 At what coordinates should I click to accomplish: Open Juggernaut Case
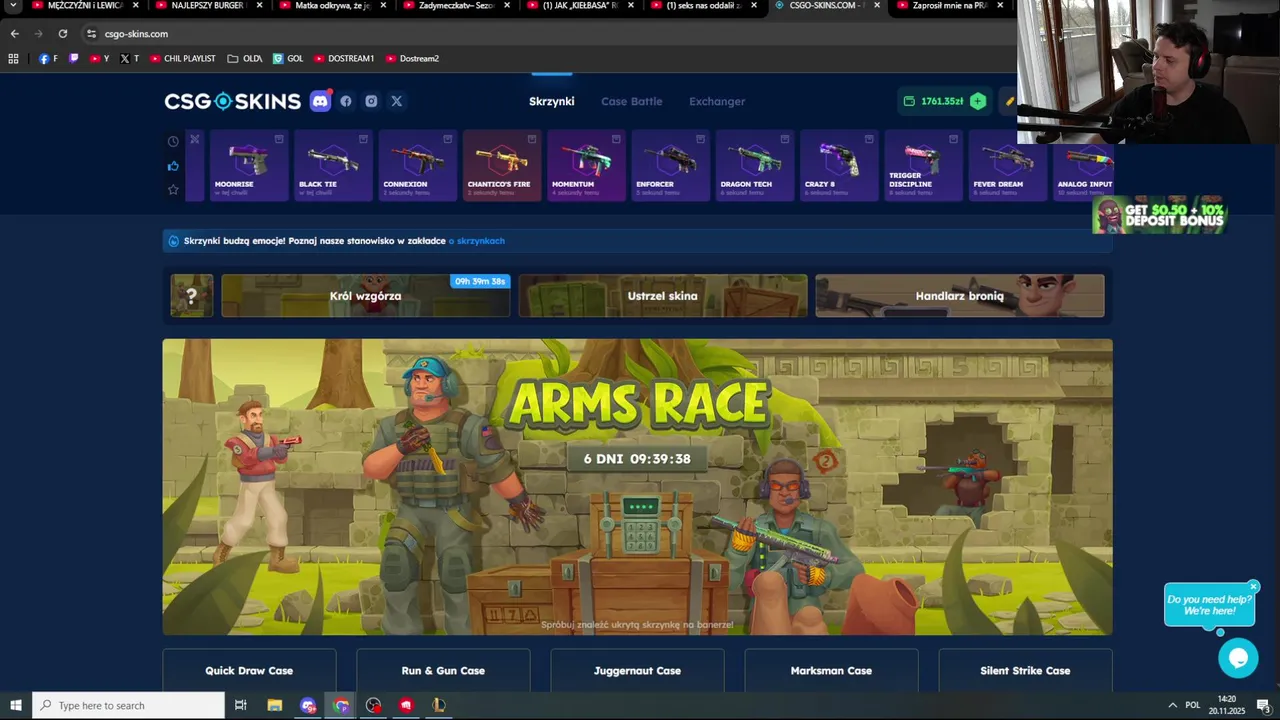pos(637,670)
